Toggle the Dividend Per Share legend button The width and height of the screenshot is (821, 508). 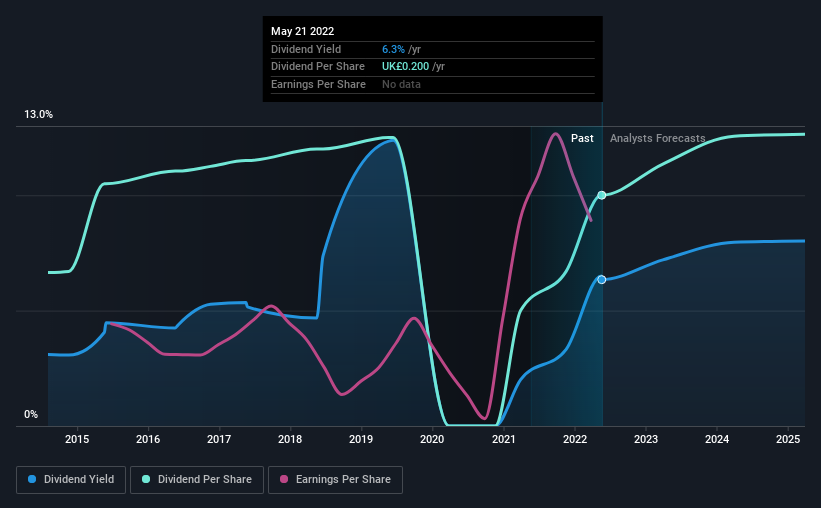coord(197,480)
